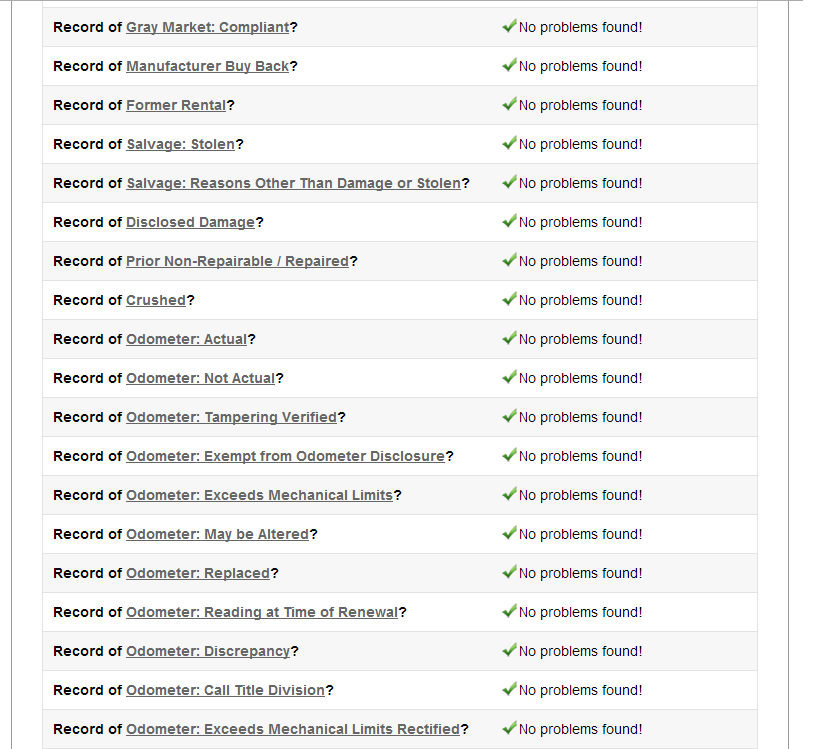The height and width of the screenshot is (749, 831).
Task: Click checkmark for Odometer: May be Altered
Action: tap(509, 533)
